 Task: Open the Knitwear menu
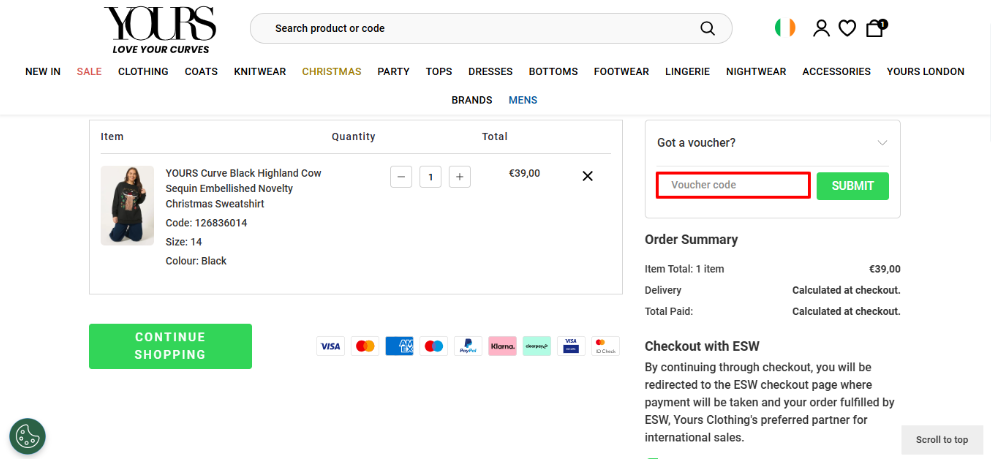click(260, 71)
